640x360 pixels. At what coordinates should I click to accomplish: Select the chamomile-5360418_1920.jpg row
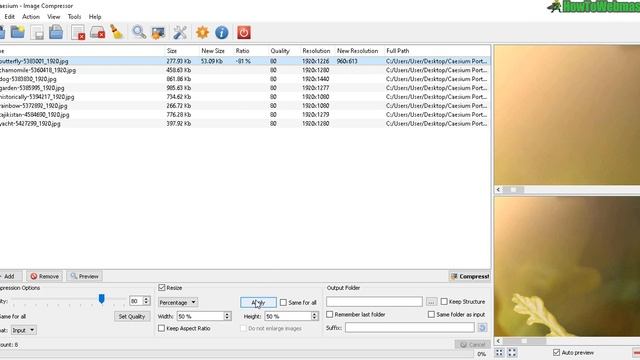[245, 70]
